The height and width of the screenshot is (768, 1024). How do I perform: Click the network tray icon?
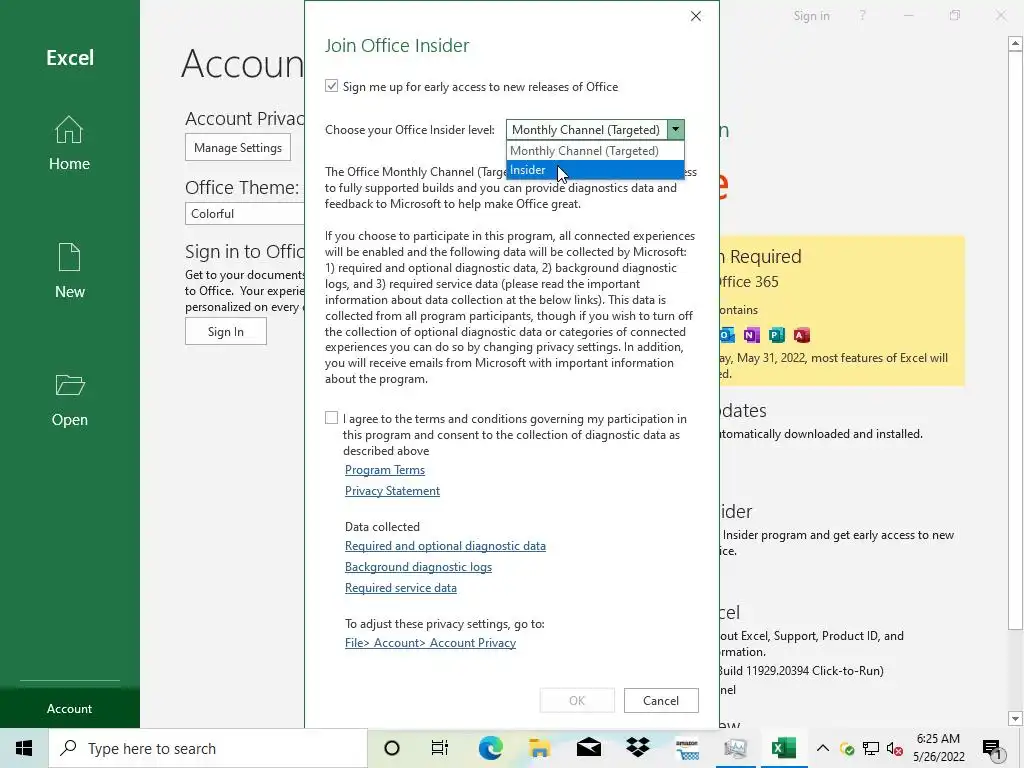[871, 749]
